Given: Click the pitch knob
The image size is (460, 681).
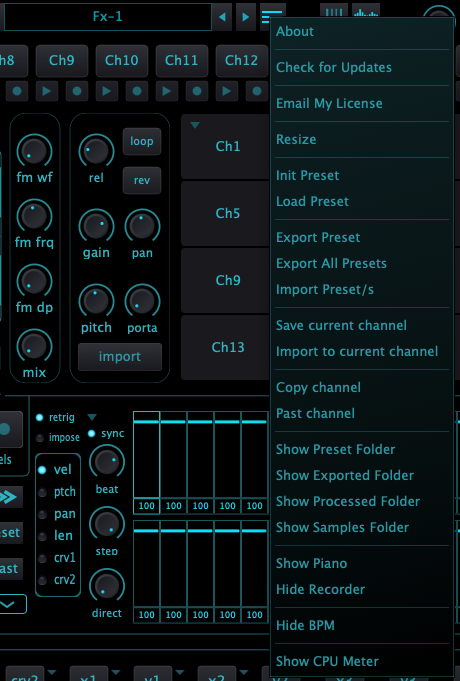Looking at the screenshot, I should click(x=96, y=301).
